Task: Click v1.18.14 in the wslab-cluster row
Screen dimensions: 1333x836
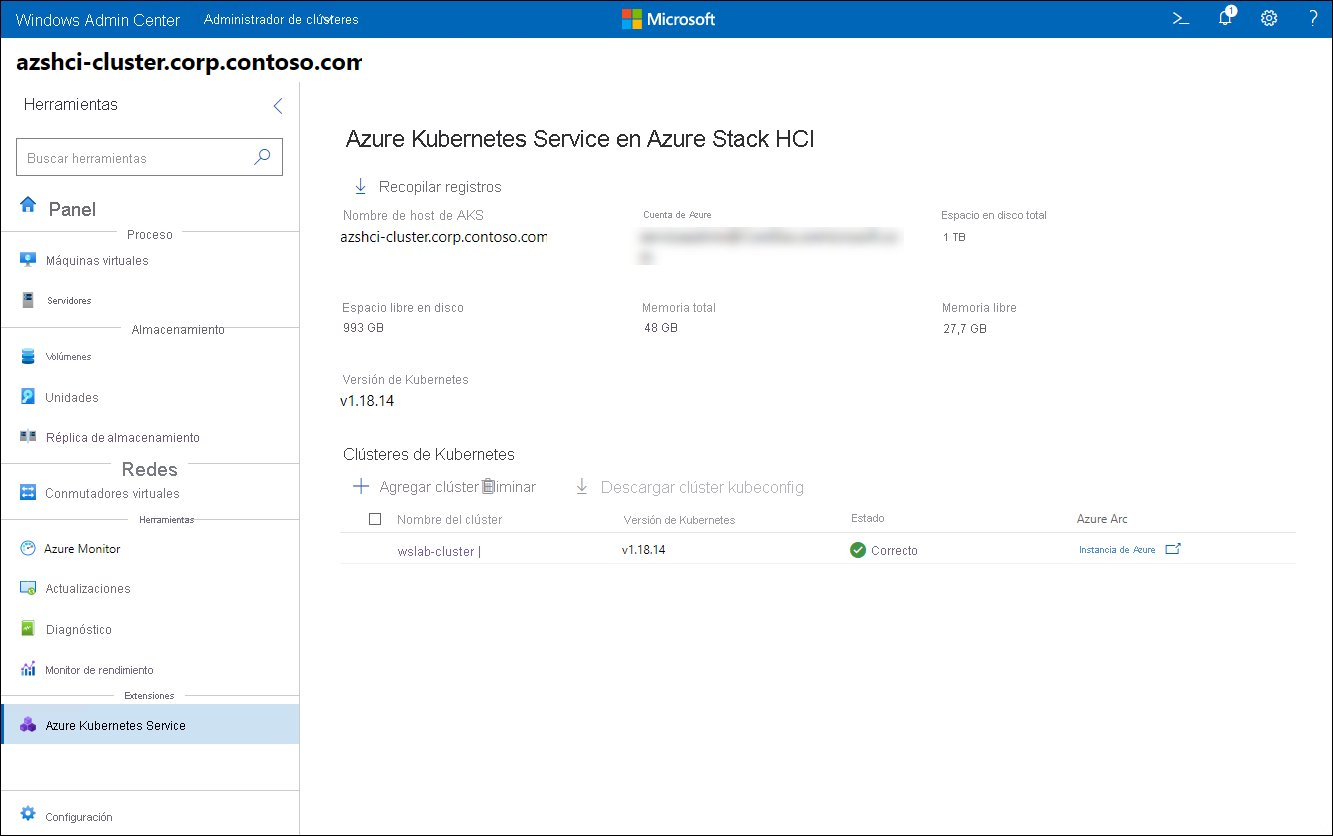Action: pos(643,550)
